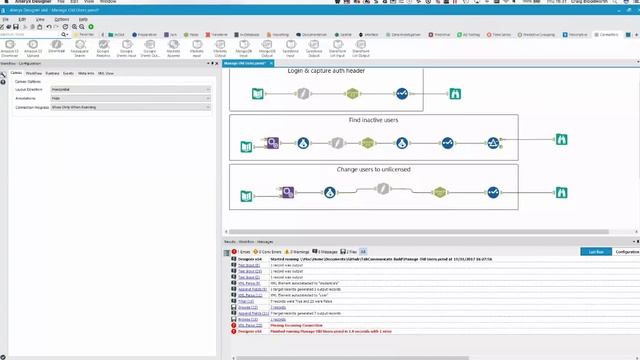
Task: Select the Salesforce Input tool
Action: 291,48
